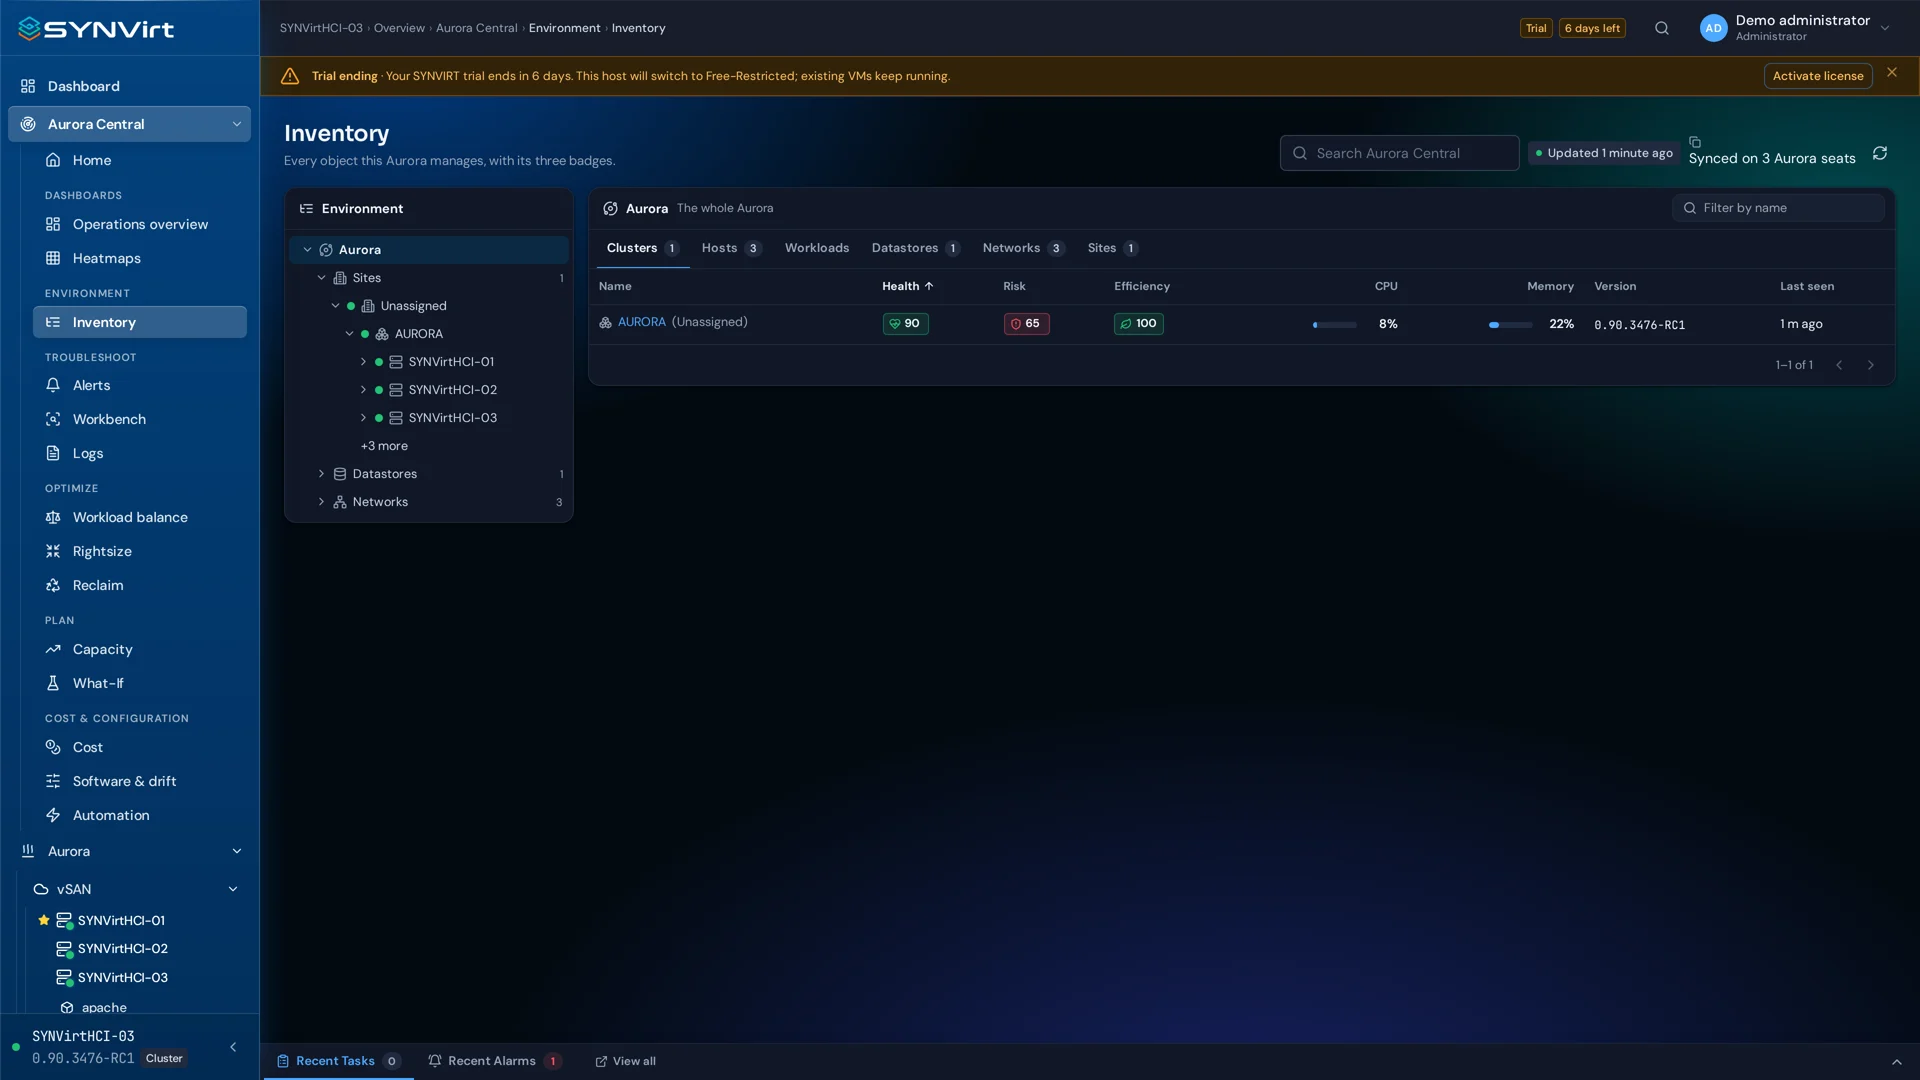Click the Filter by name field
Image resolution: width=1920 pixels, height=1080 pixels.
tap(1778, 208)
